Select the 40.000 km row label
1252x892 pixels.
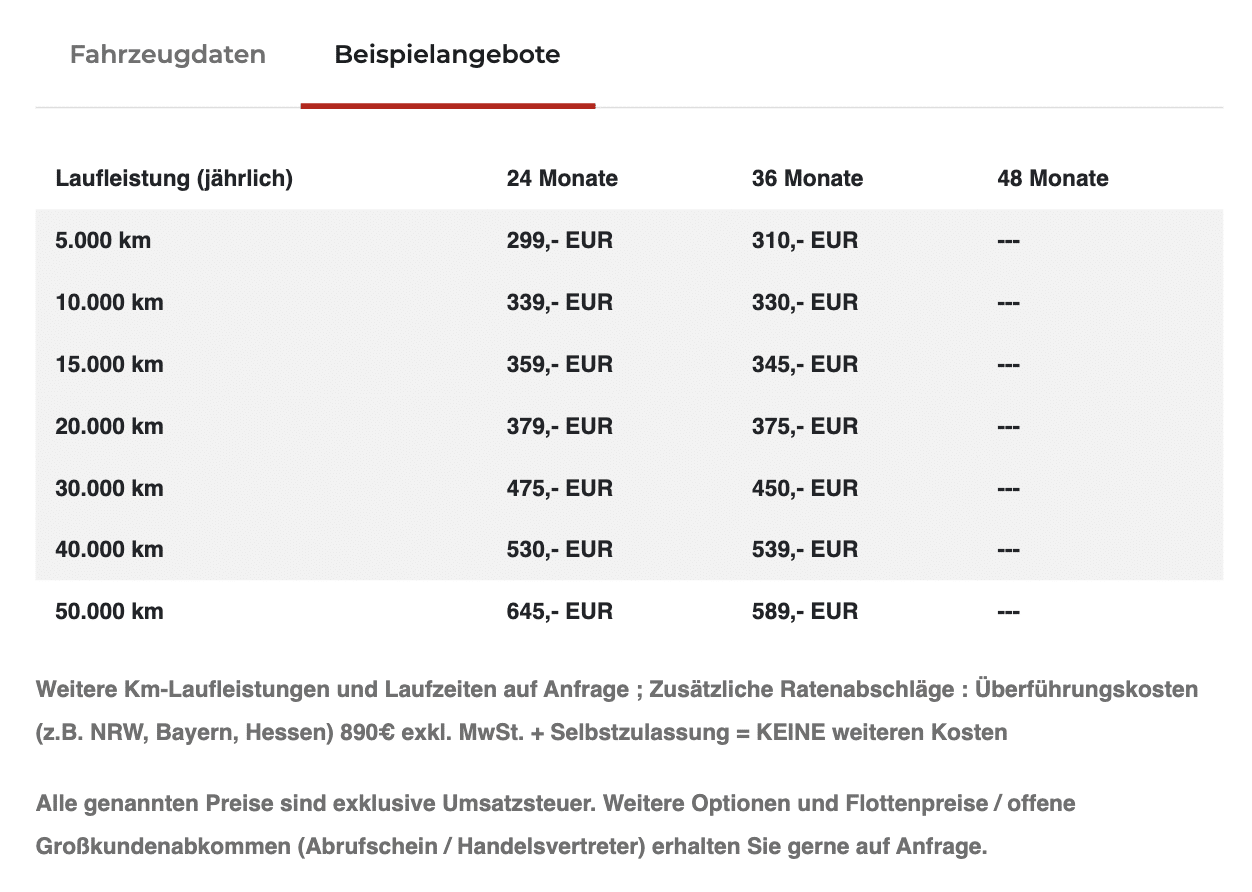[x=110, y=550]
